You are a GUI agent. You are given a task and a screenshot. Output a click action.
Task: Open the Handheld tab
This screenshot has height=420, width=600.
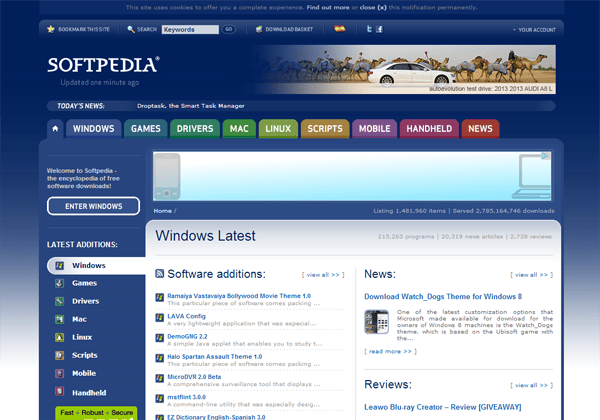click(429, 129)
